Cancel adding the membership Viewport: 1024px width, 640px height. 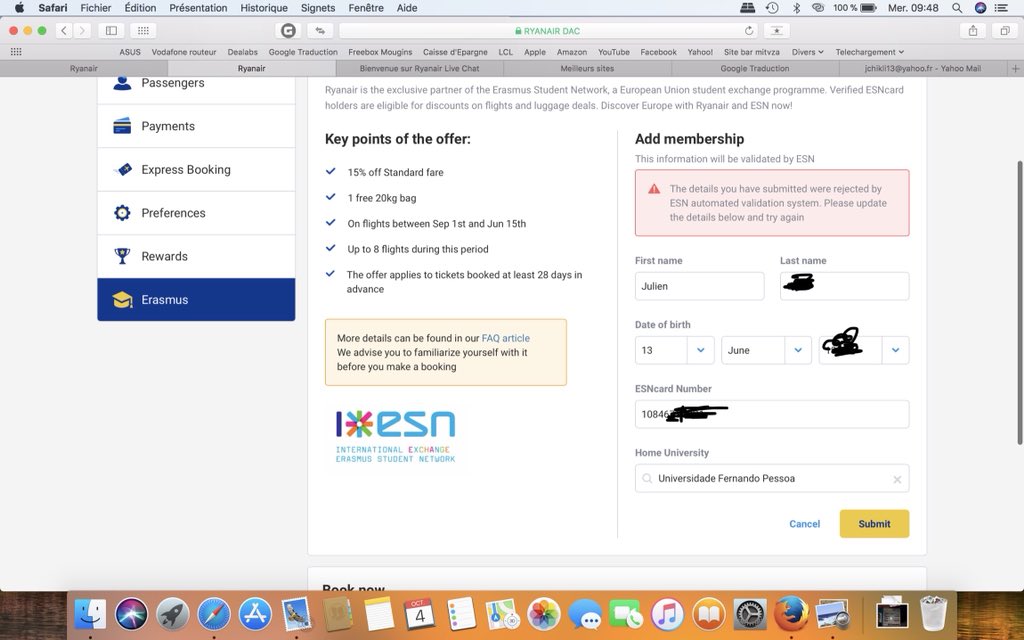(x=804, y=524)
